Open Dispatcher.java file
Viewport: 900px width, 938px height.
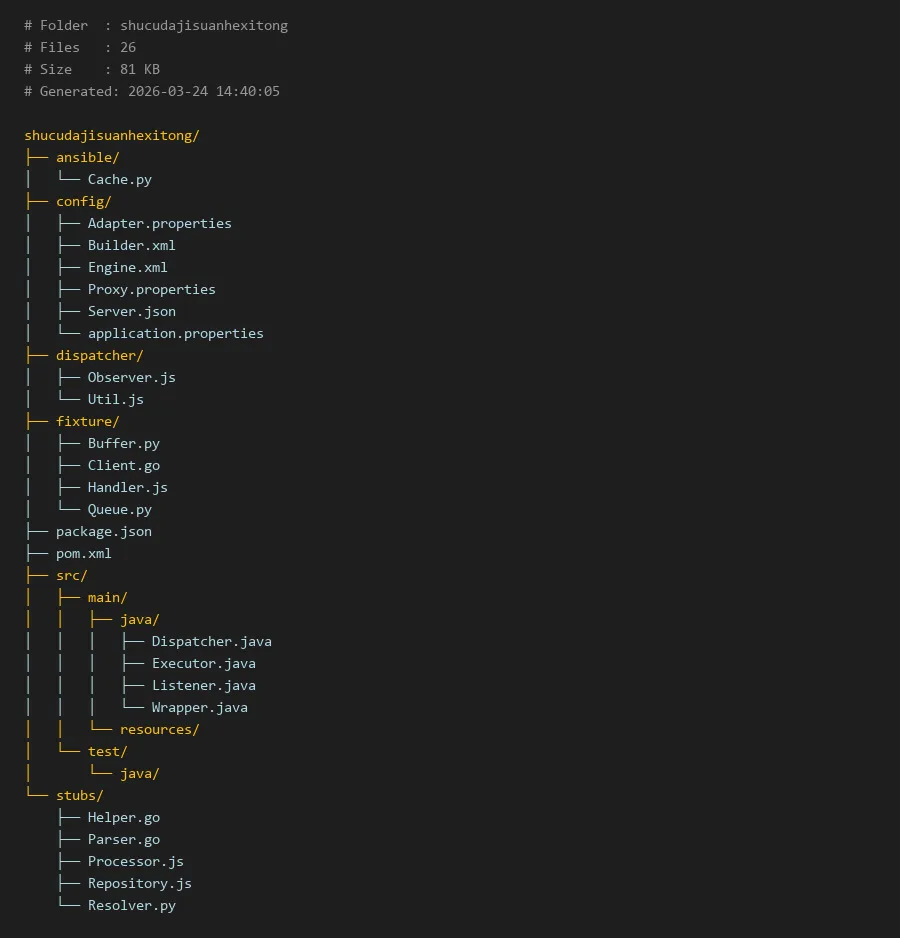pyautogui.click(x=211, y=641)
